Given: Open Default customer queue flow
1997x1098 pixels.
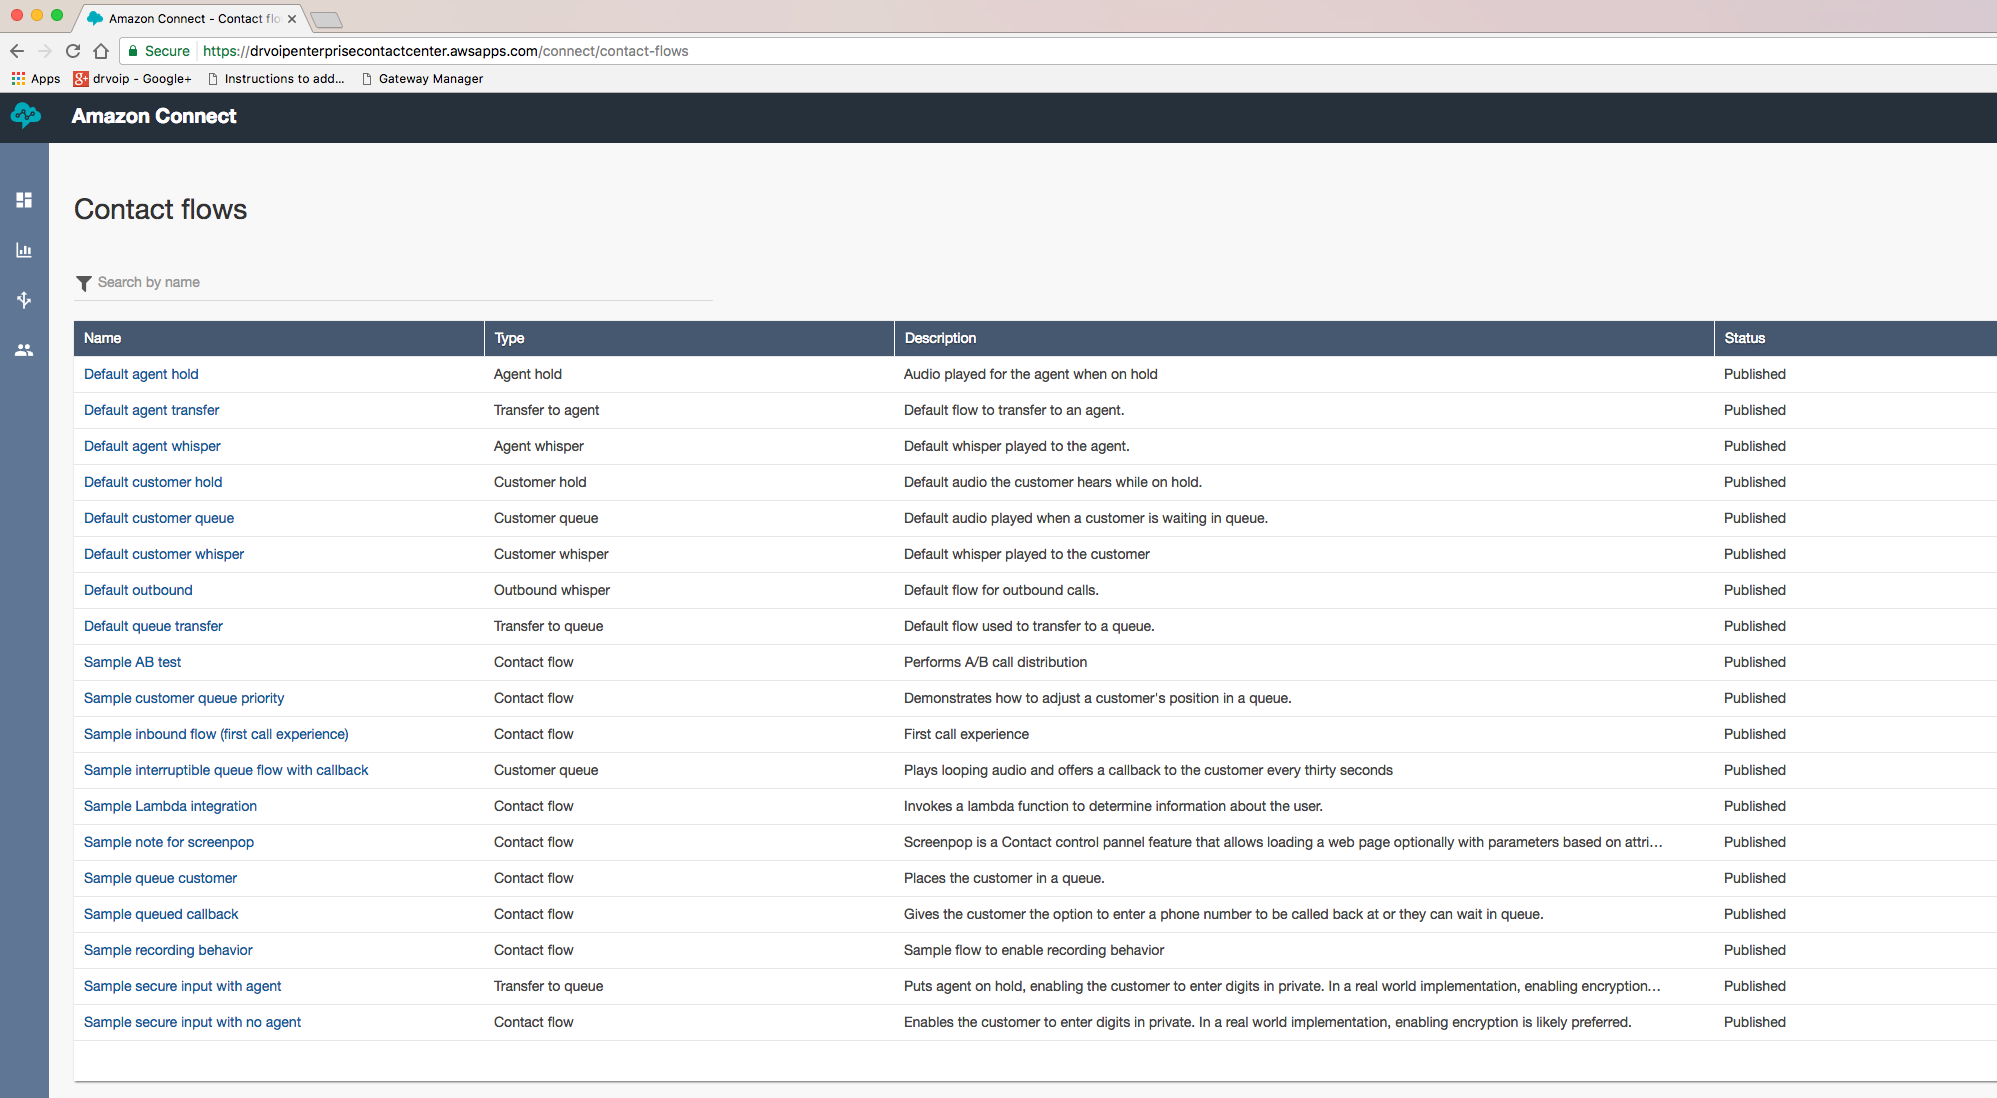Looking at the screenshot, I should click(x=159, y=518).
